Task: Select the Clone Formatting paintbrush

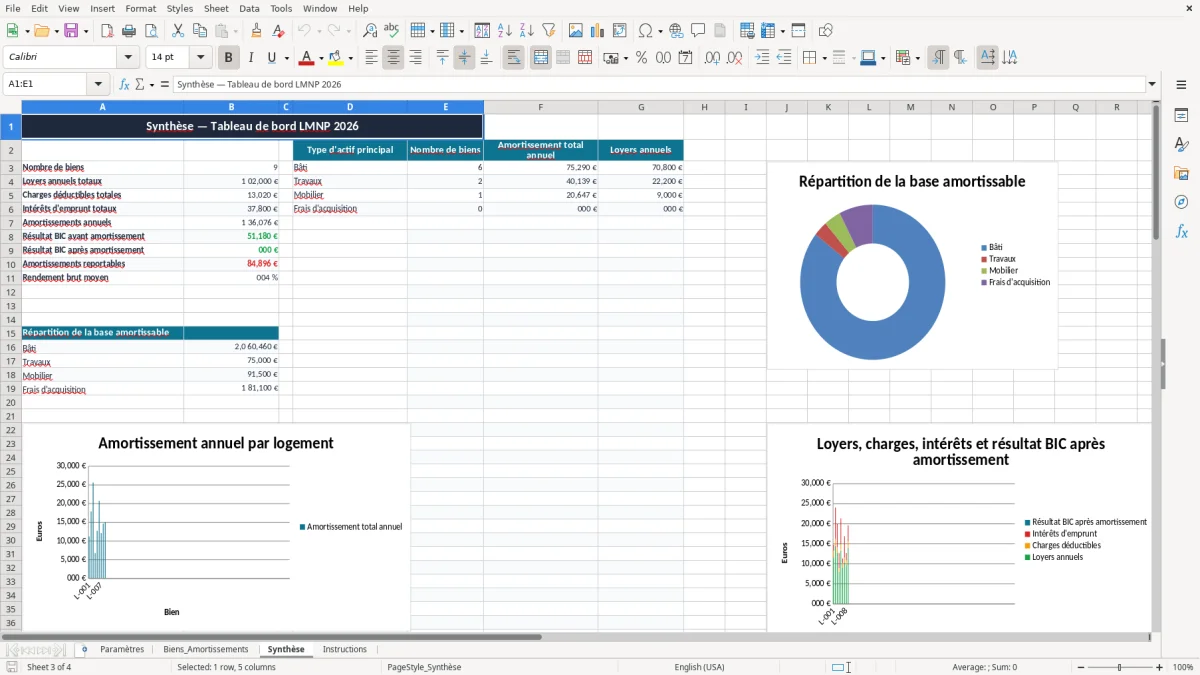Action: [x=257, y=31]
